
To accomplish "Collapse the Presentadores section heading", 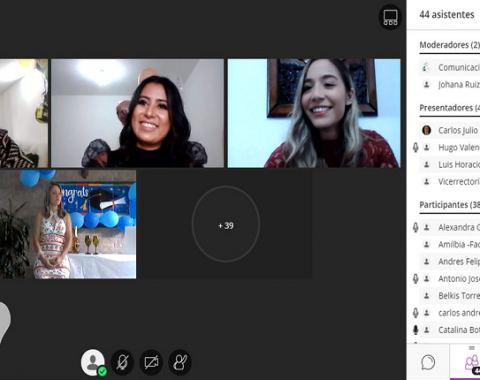I will click(x=449, y=108).
